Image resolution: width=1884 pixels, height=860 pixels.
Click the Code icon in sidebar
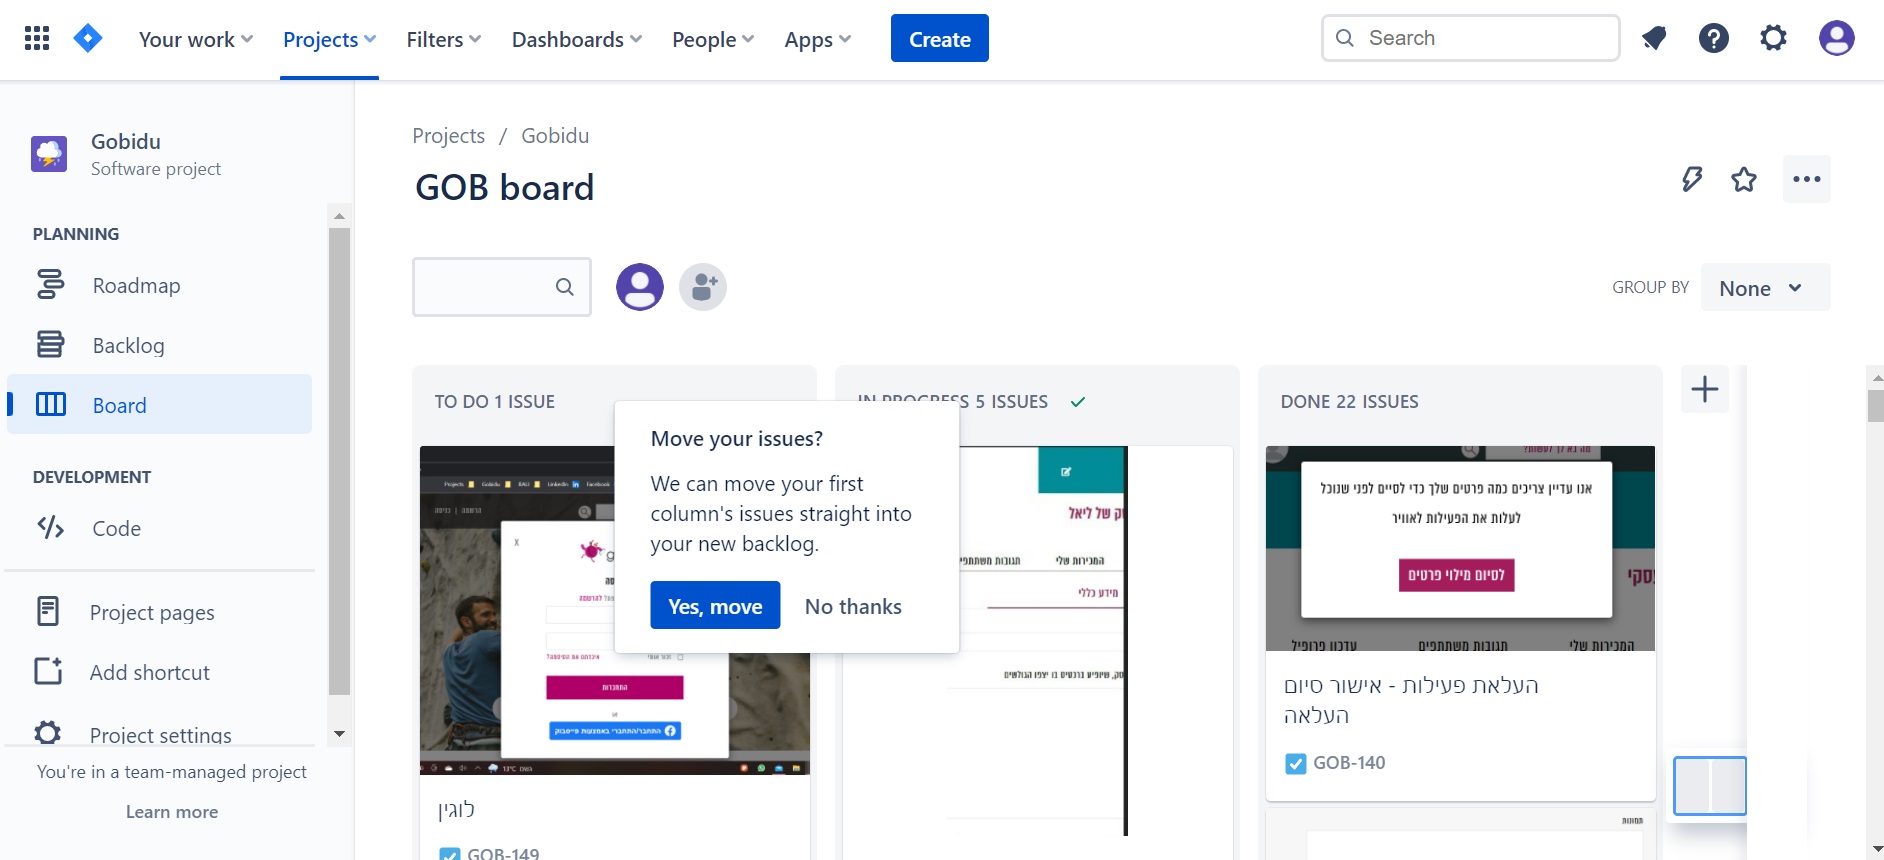click(50, 527)
